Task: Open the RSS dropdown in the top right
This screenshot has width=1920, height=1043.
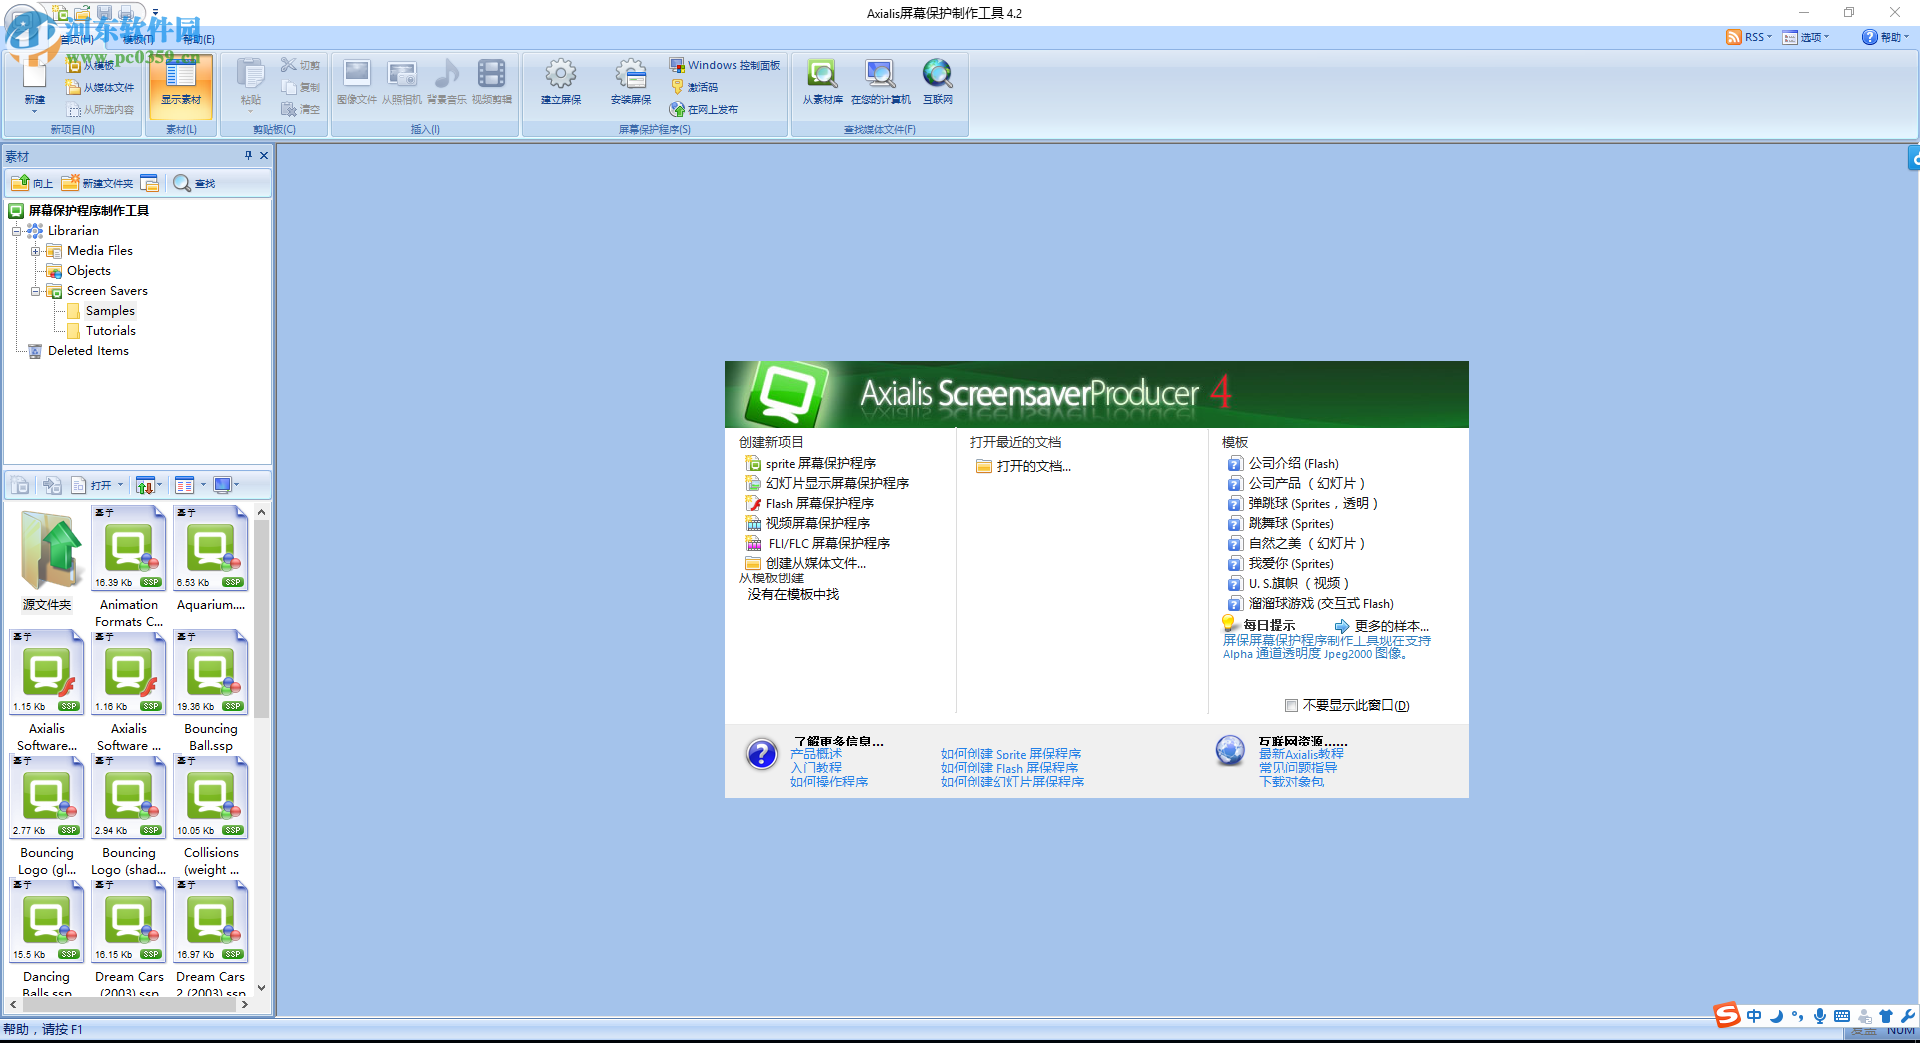Action: tap(1748, 37)
